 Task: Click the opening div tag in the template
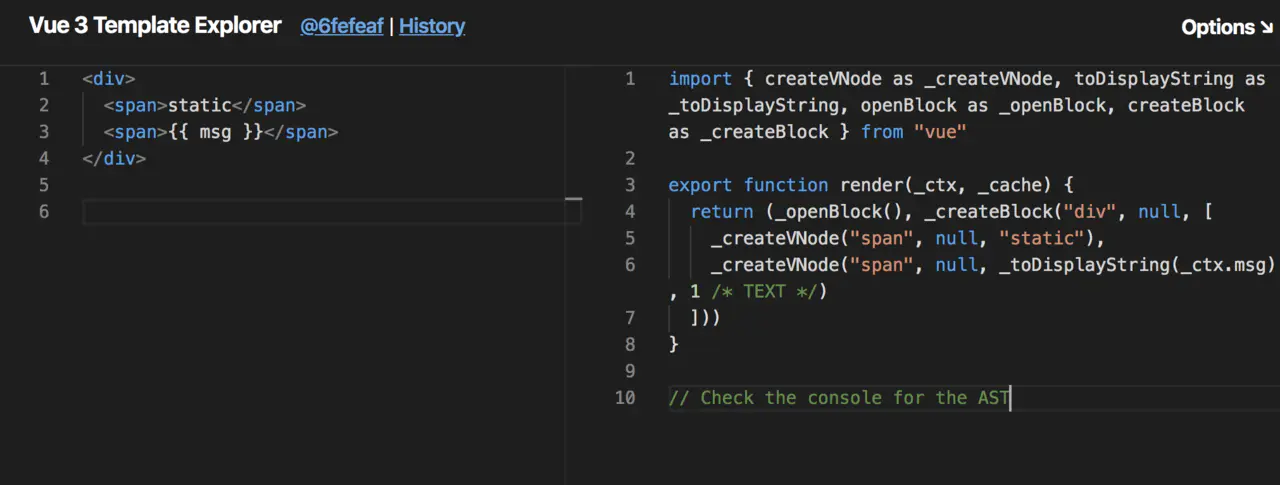click(108, 79)
